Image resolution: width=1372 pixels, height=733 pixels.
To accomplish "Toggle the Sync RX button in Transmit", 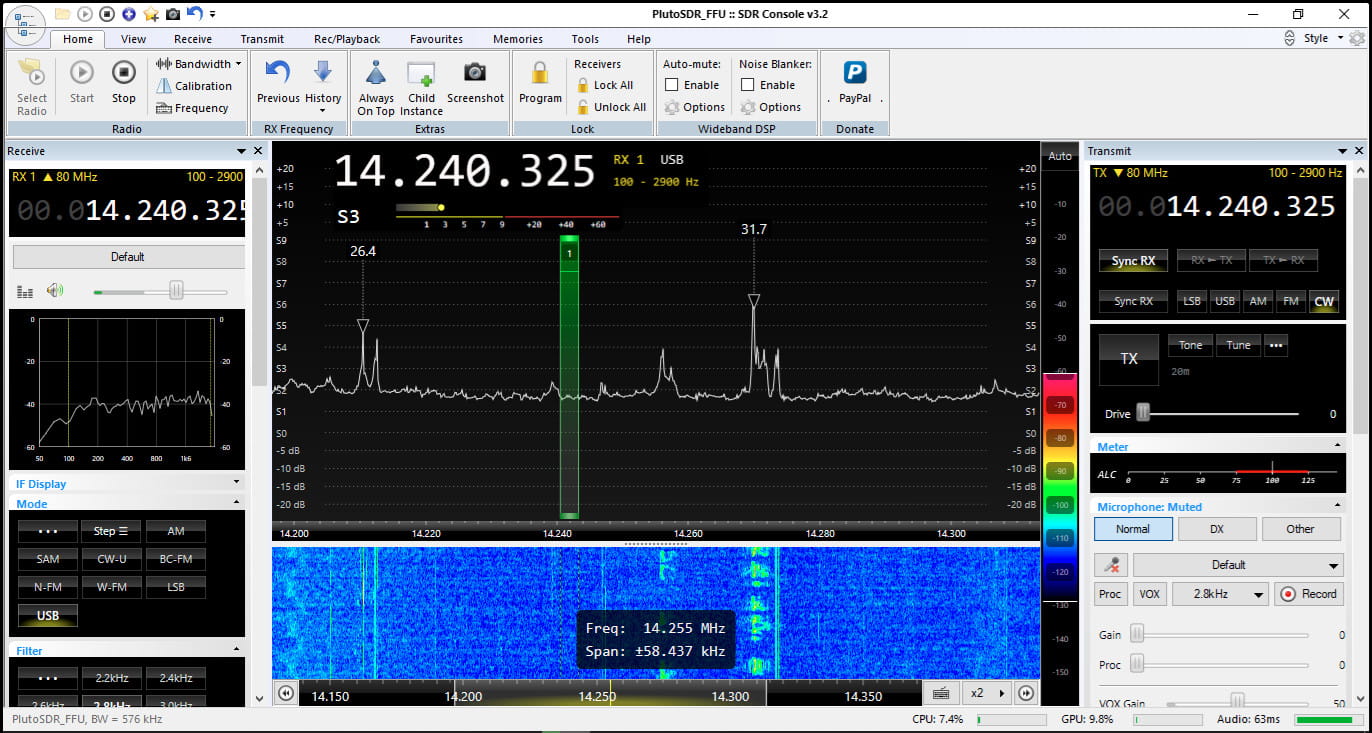I will point(1133,261).
